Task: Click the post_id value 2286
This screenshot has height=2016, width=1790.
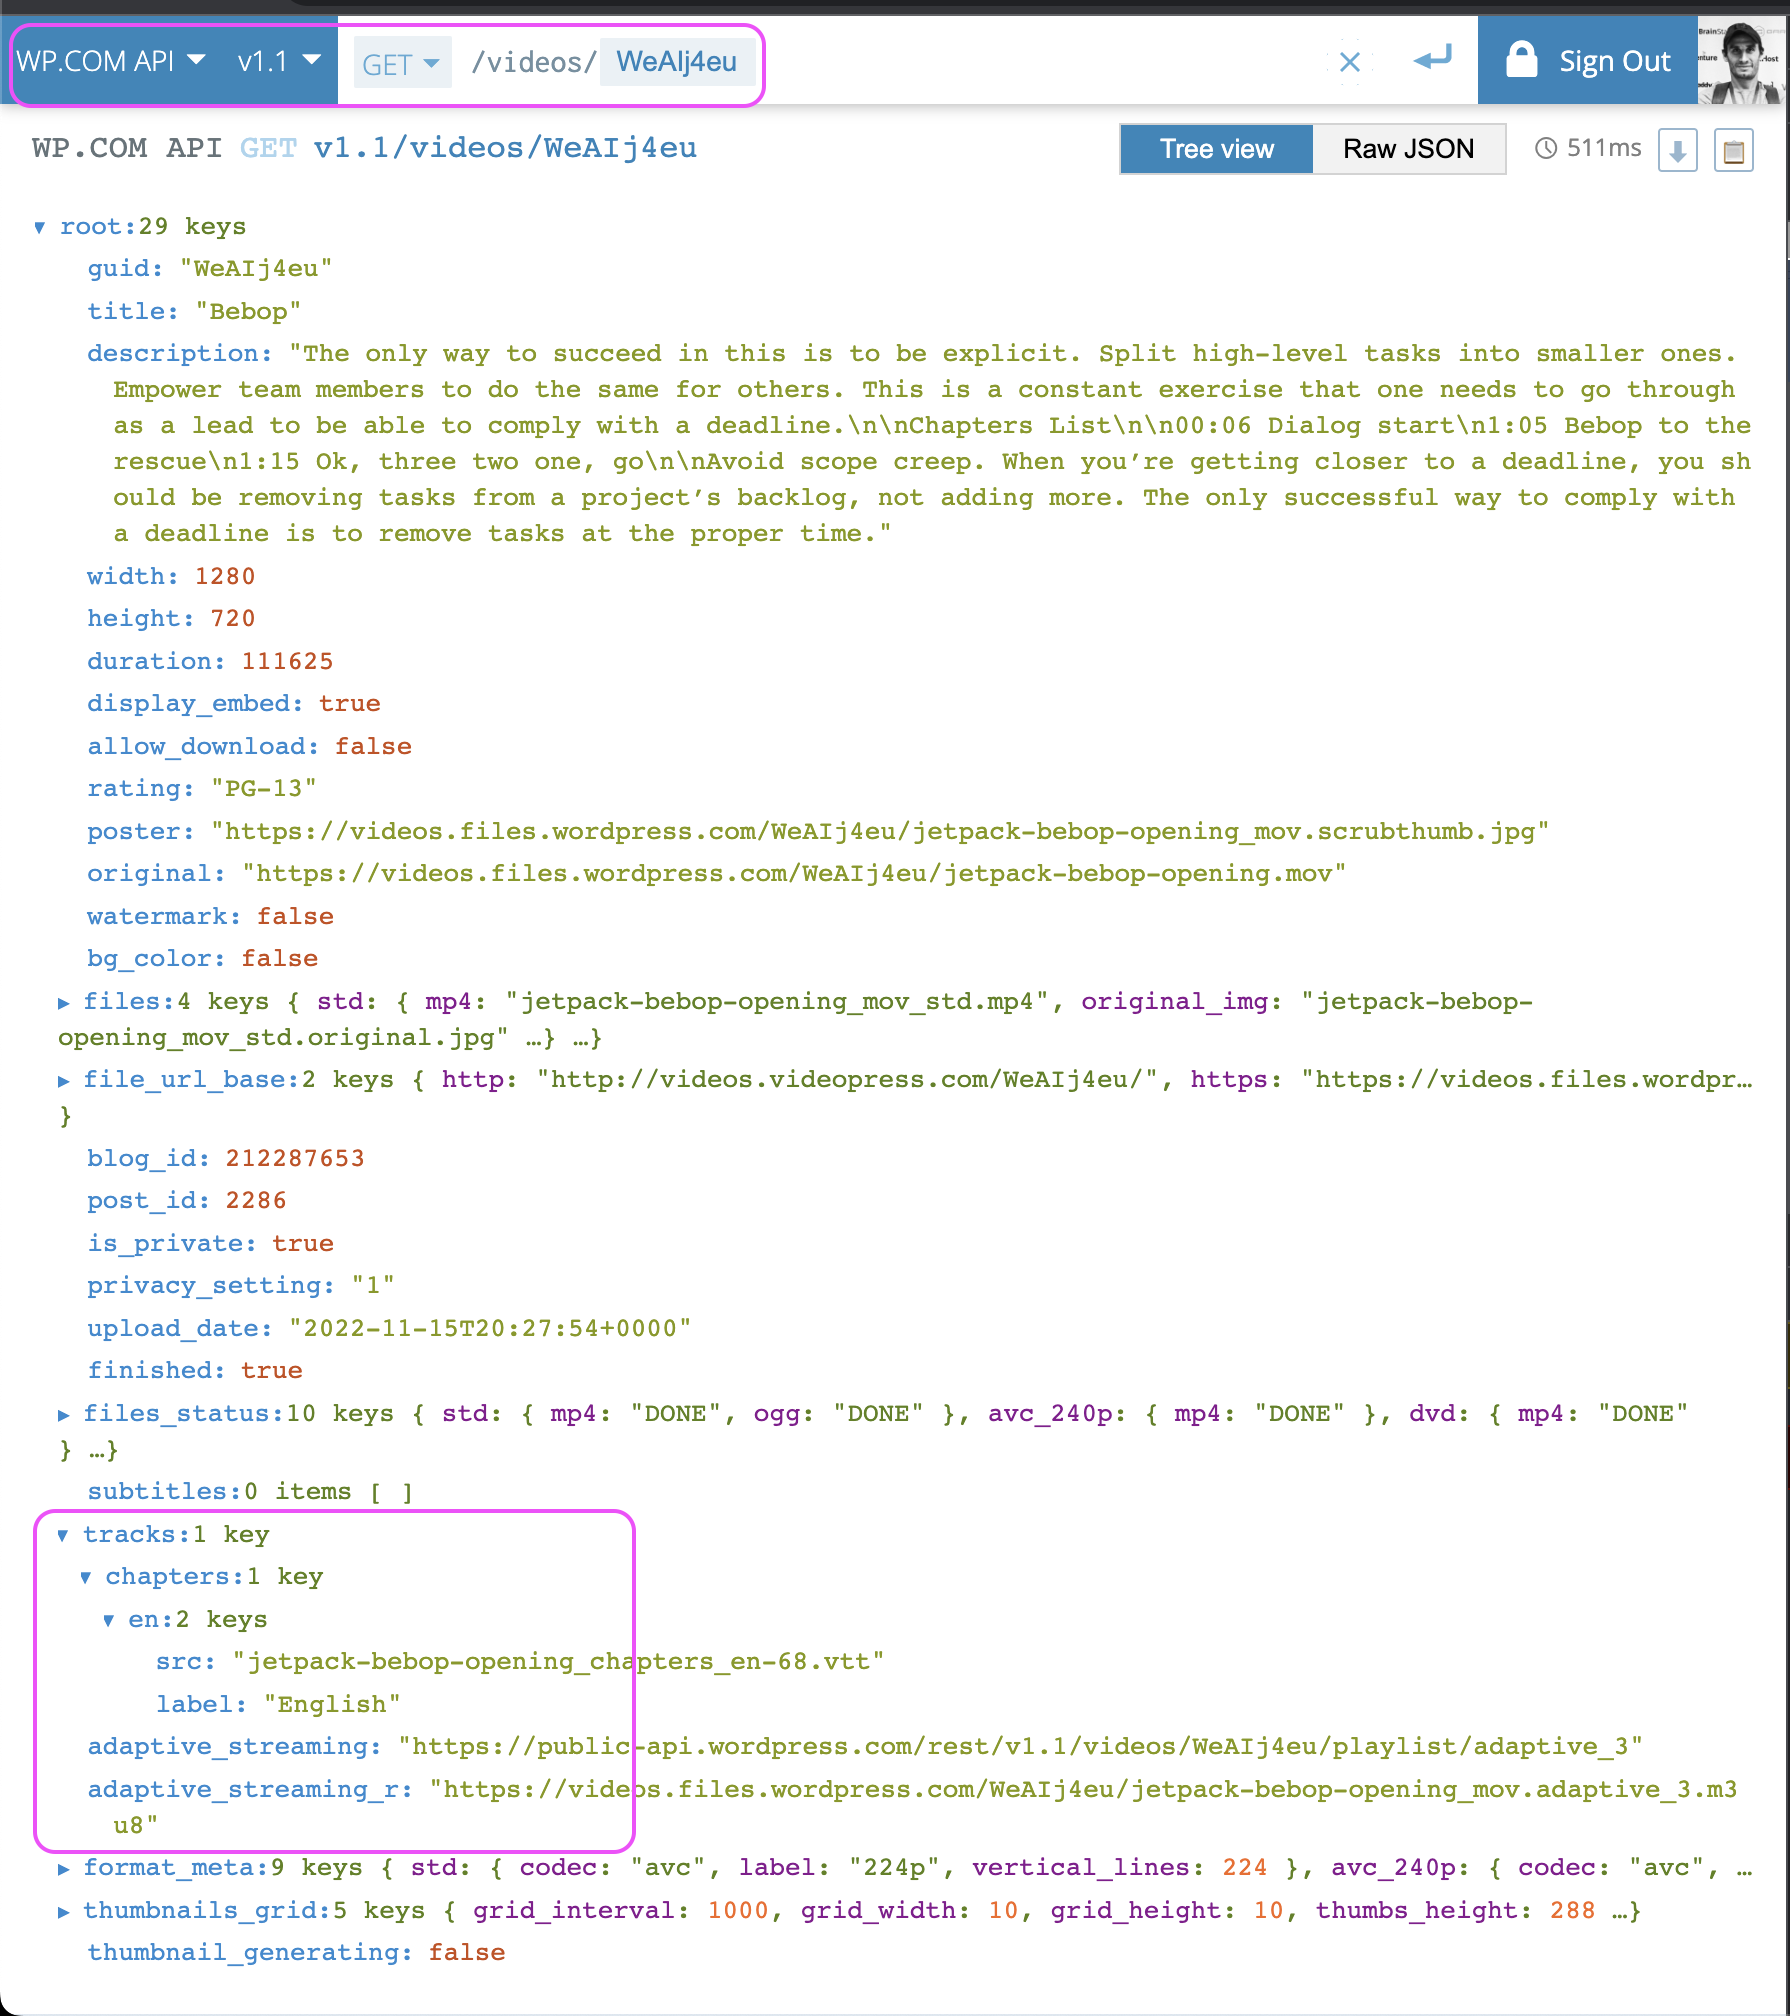Action: (x=256, y=1201)
